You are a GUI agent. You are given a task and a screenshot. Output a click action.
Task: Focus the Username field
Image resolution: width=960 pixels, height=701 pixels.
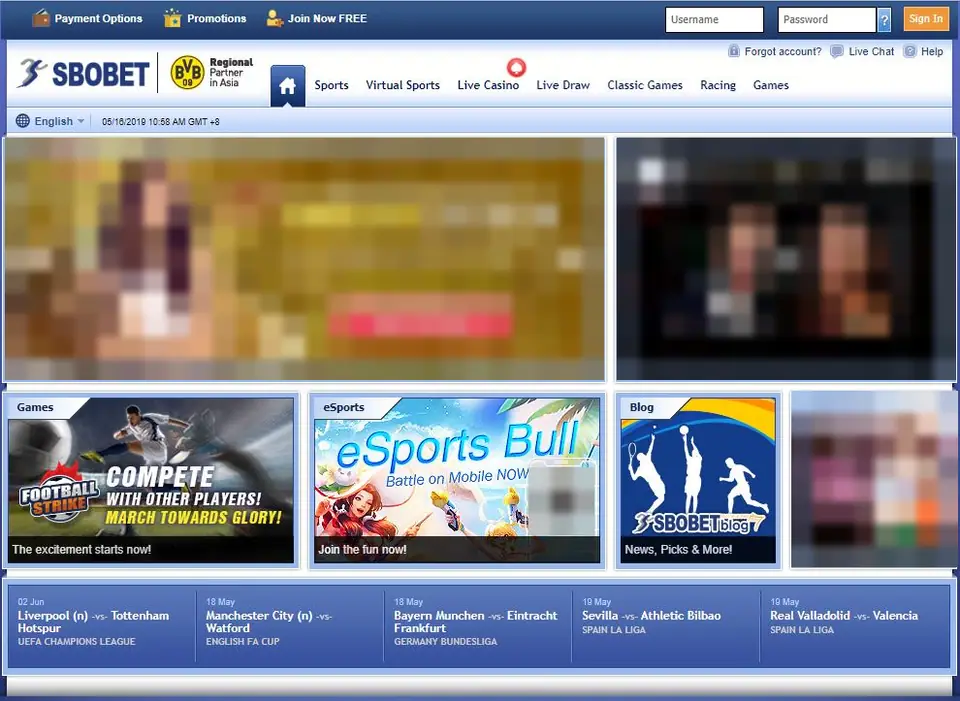714,20
